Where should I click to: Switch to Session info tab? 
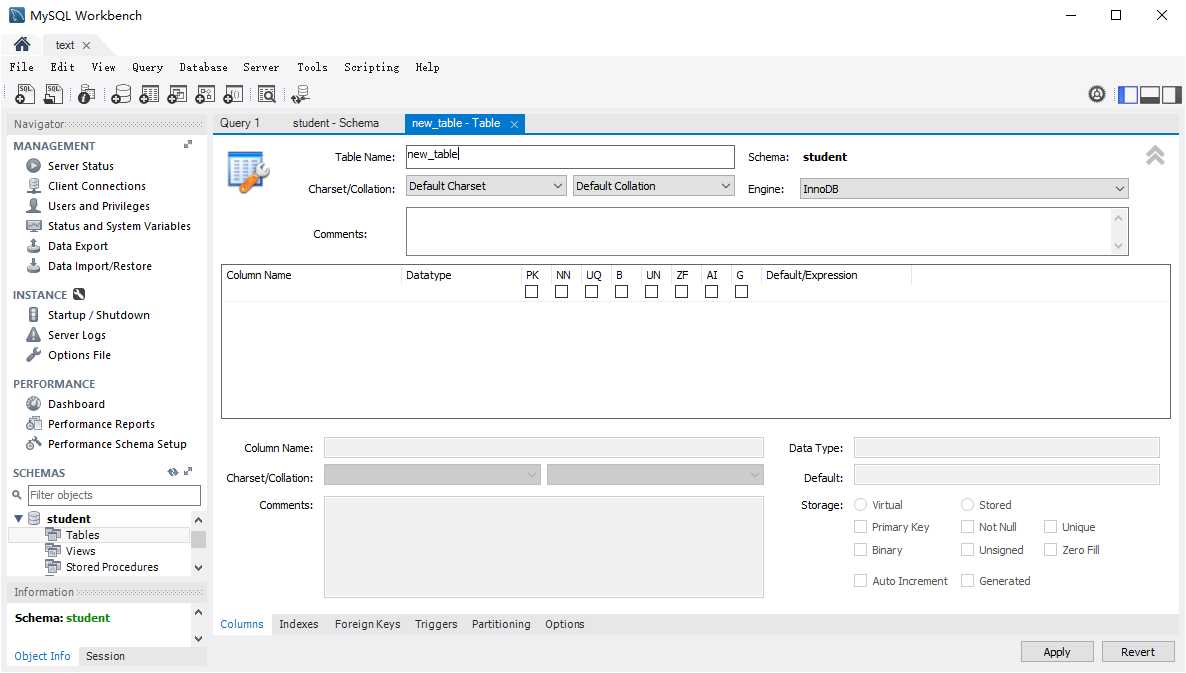coord(105,656)
